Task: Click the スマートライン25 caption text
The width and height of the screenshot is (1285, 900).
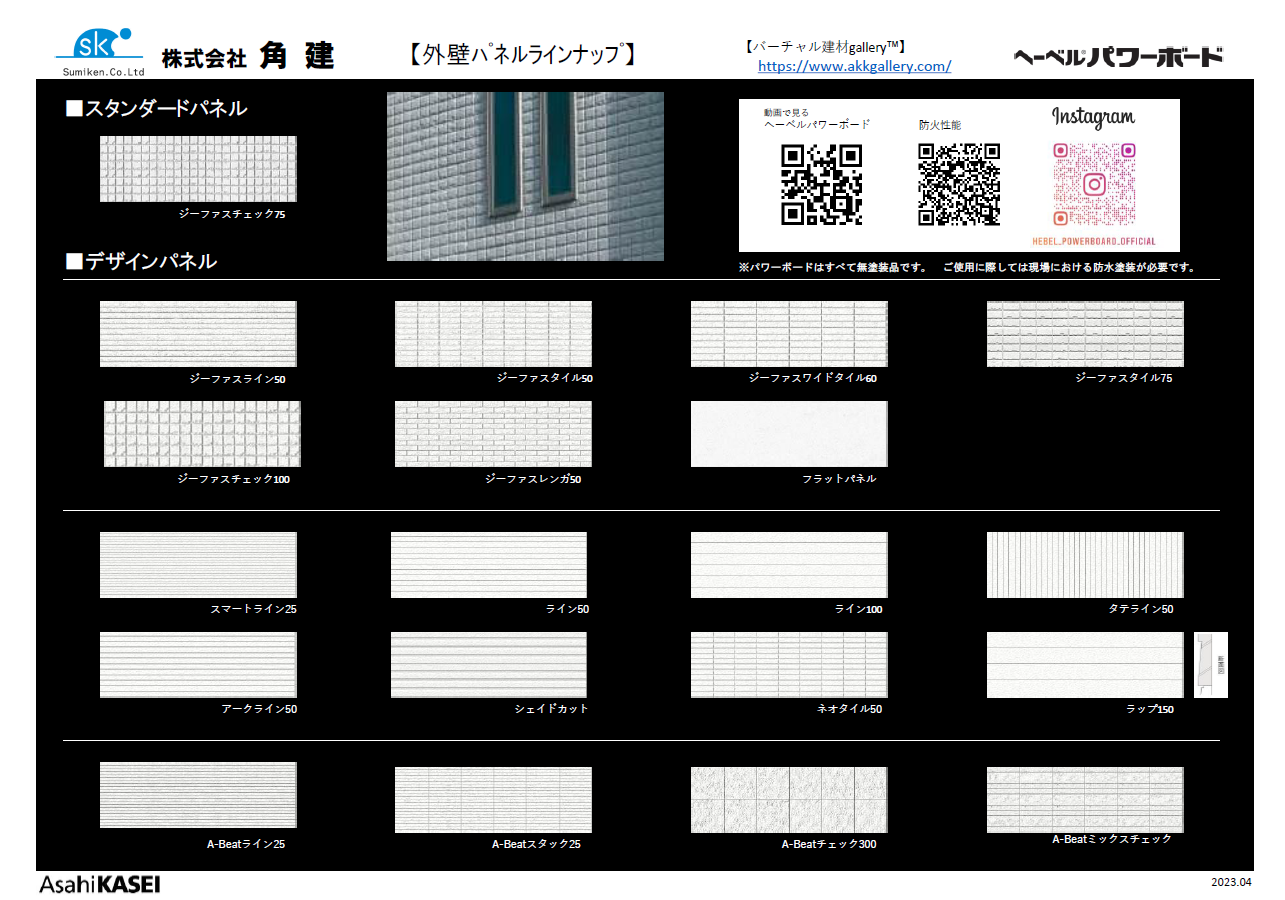Action: [x=253, y=609]
